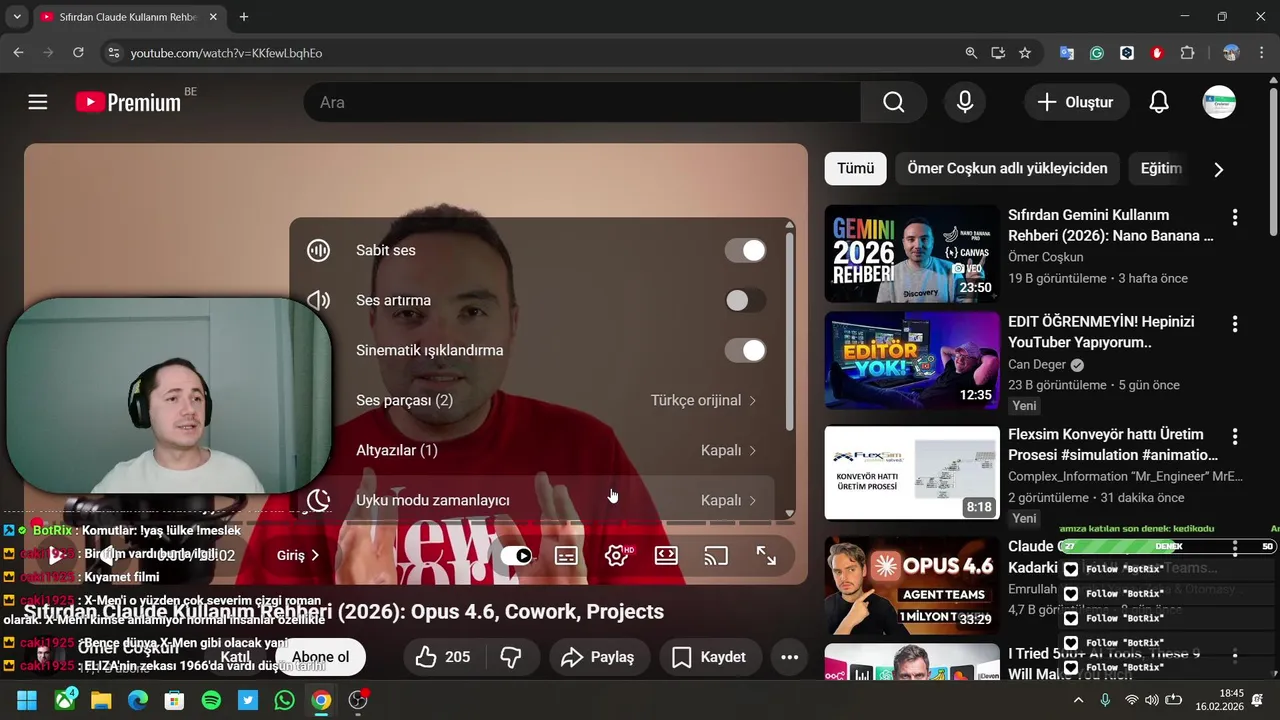
Task: Select Ömer Coşkun adlı yükleyiciden chip
Action: pos(1007,169)
